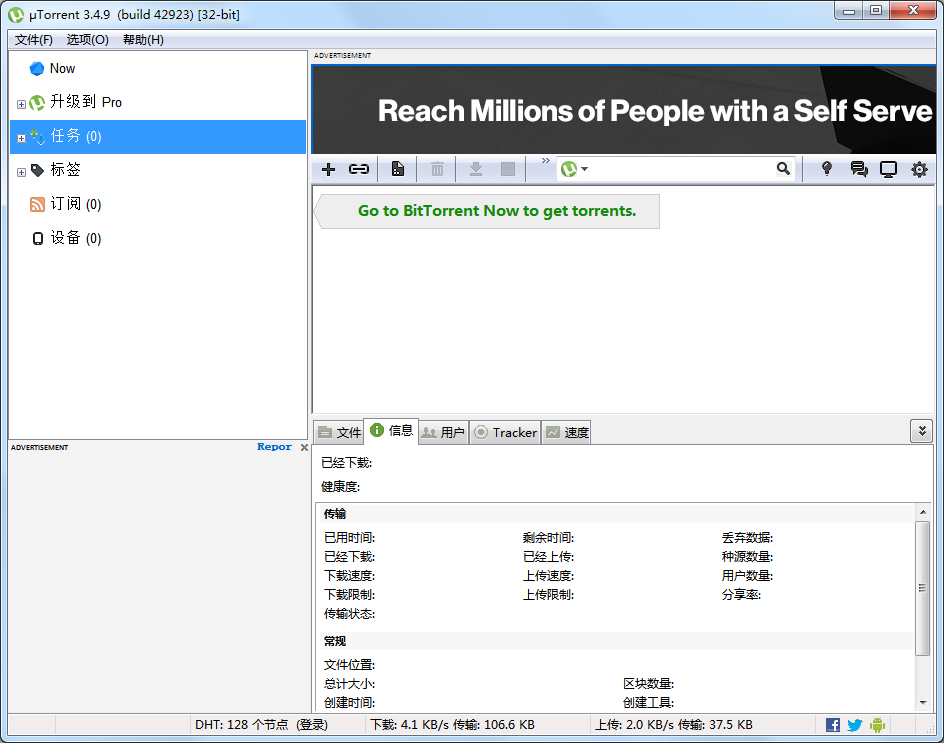Click the Stop torrent icon
This screenshot has width=944, height=743.
point(507,169)
